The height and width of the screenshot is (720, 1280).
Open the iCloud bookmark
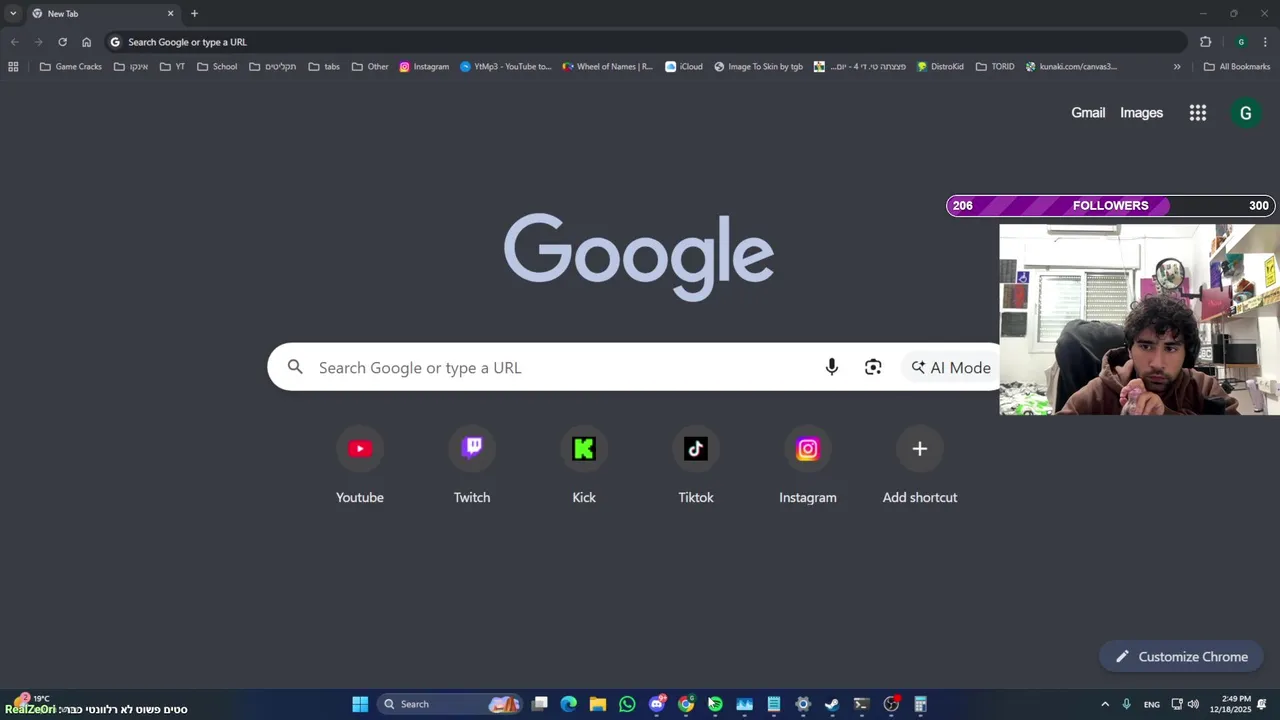684,67
